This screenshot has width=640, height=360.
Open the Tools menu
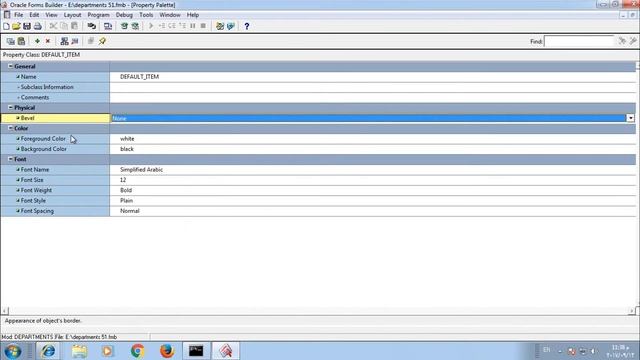(x=146, y=15)
